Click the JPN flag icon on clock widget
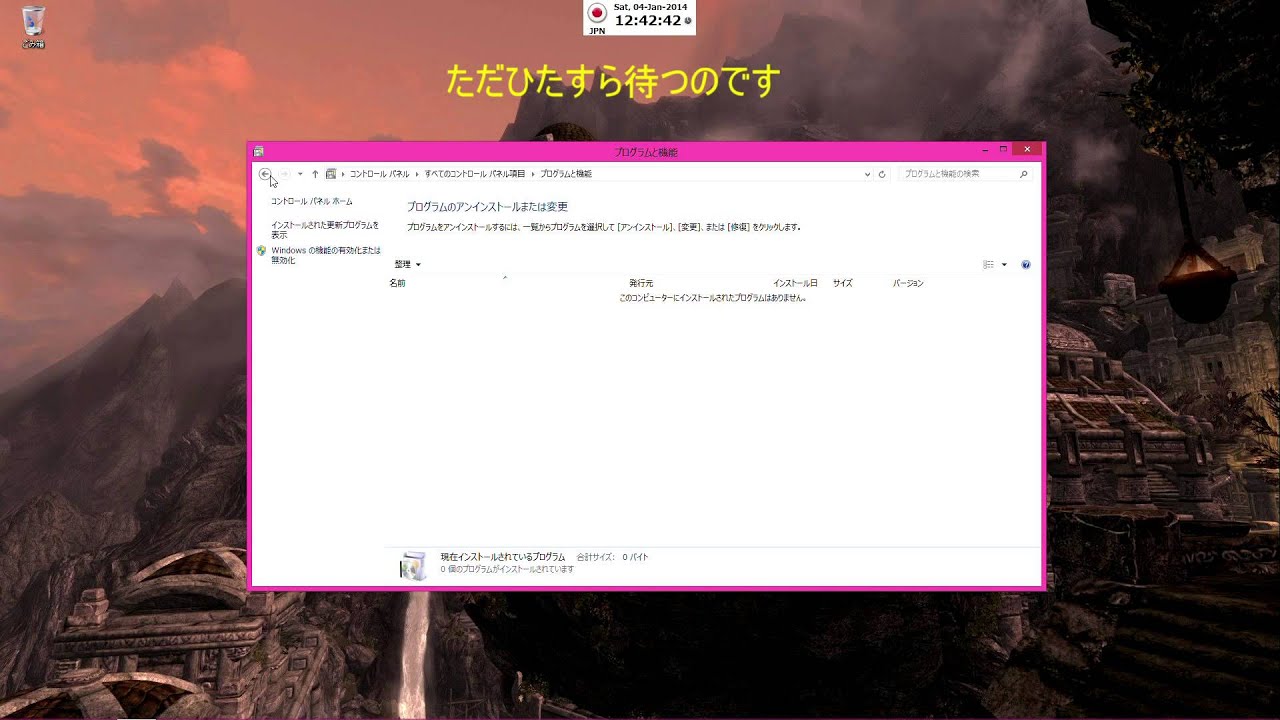 tap(597, 13)
